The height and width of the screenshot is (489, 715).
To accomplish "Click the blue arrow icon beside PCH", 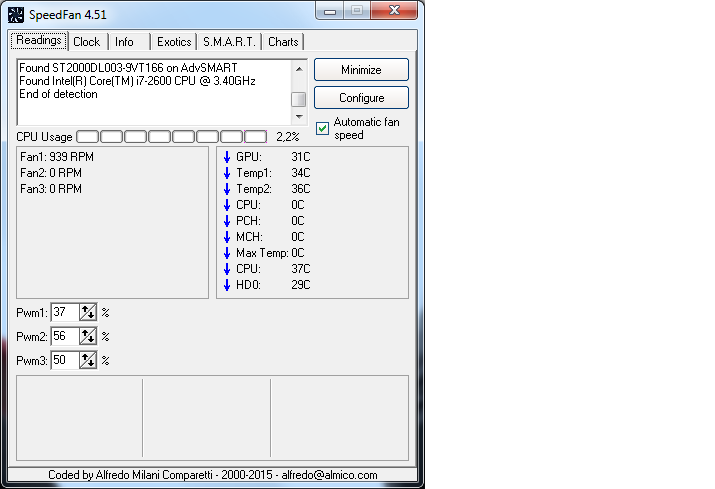I will pyautogui.click(x=227, y=221).
